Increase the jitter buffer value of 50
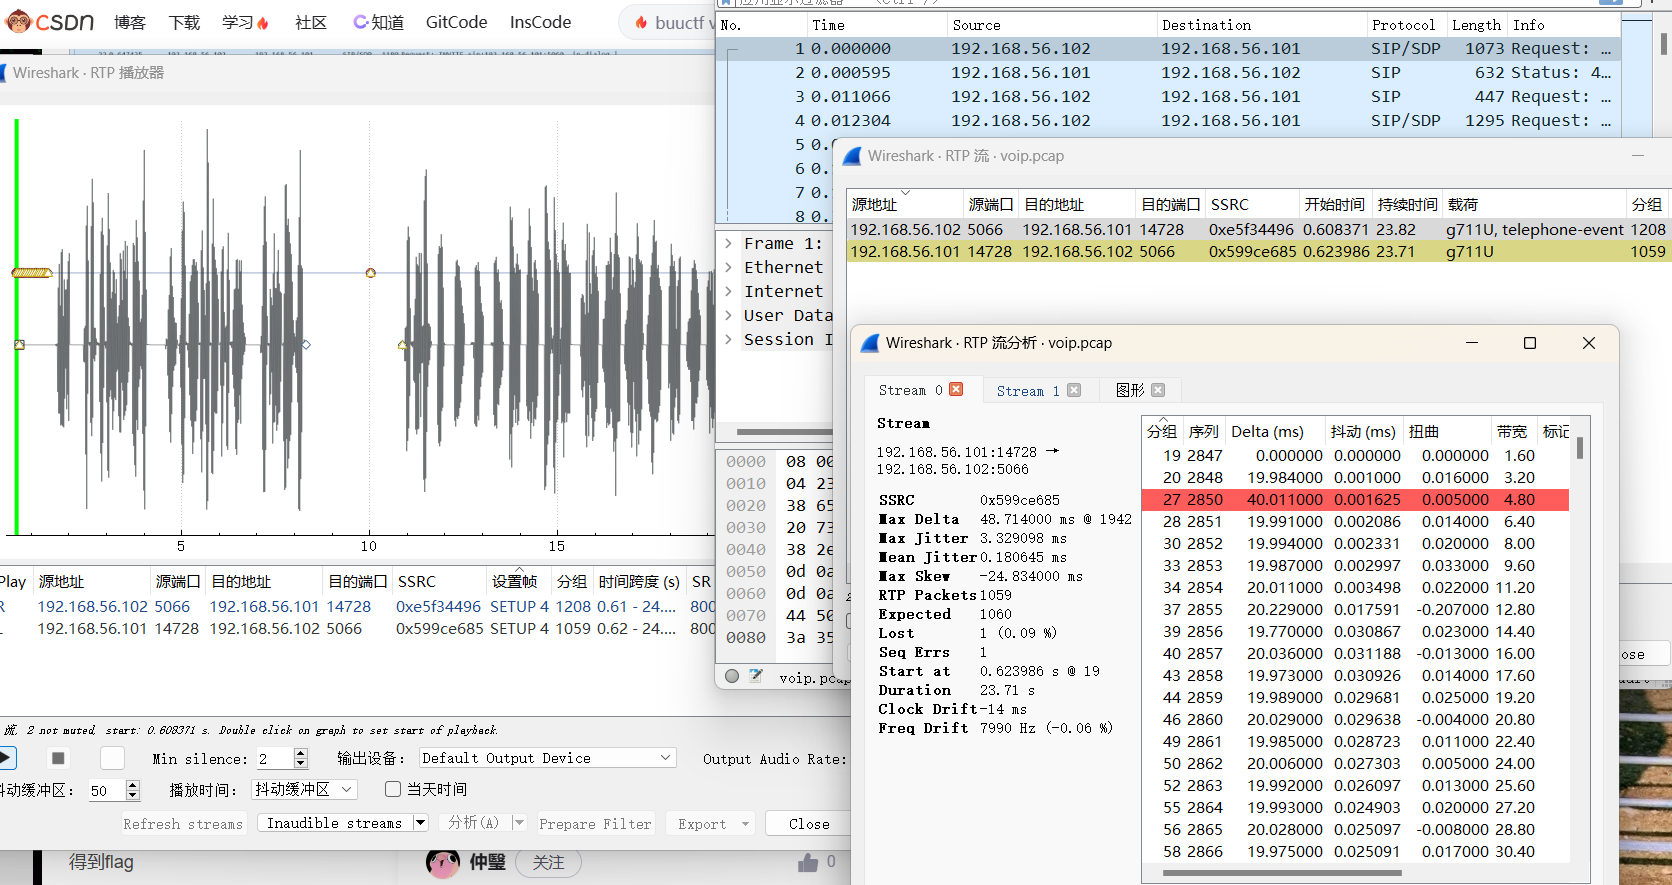The width and height of the screenshot is (1672, 885). point(133,785)
